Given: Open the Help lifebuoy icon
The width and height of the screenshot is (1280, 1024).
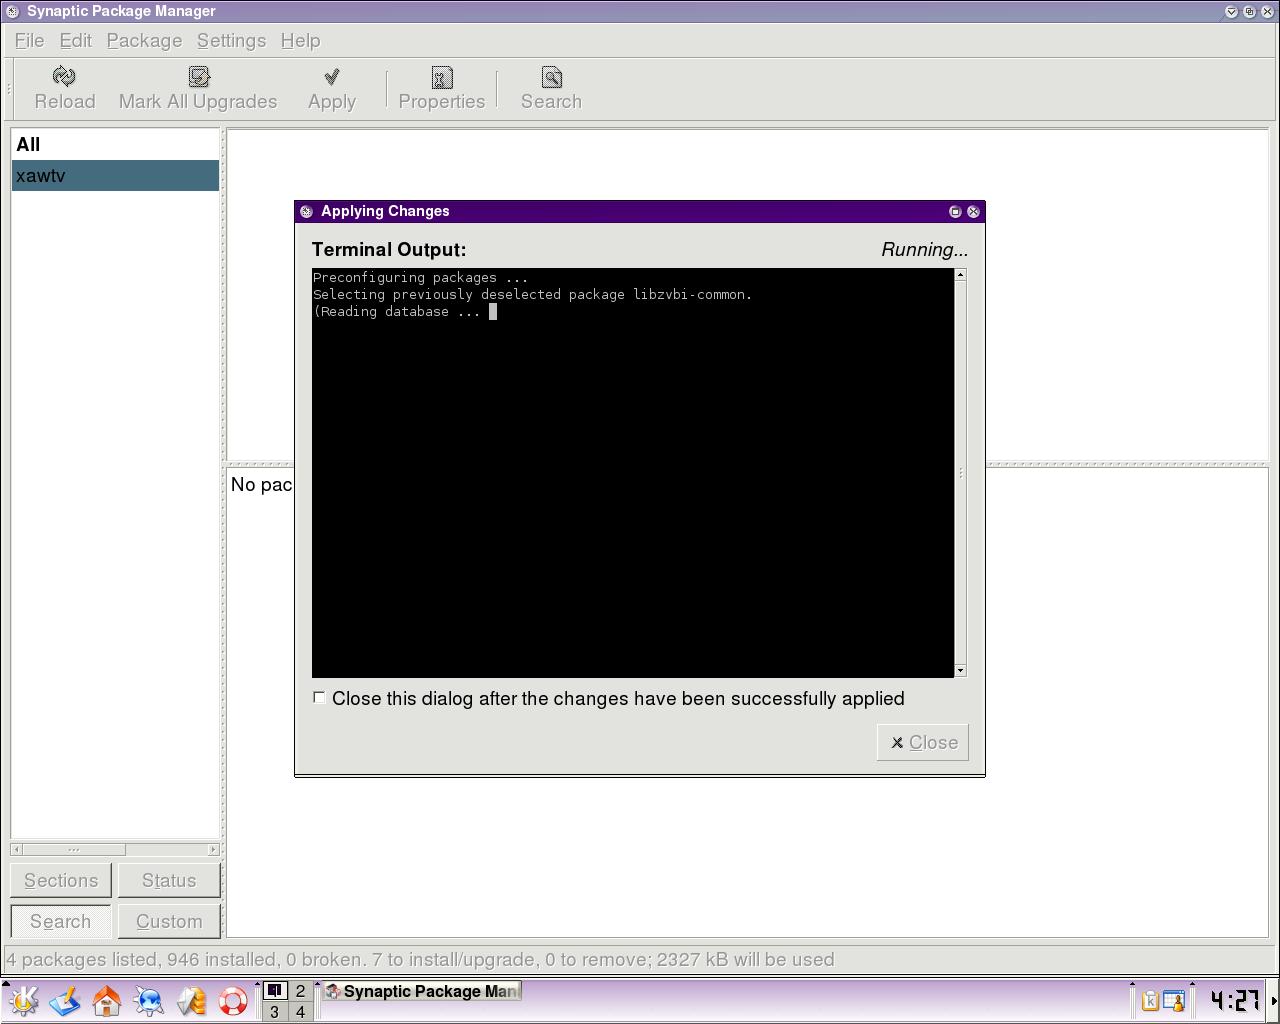Looking at the screenshot, I should click(233, 1000).
